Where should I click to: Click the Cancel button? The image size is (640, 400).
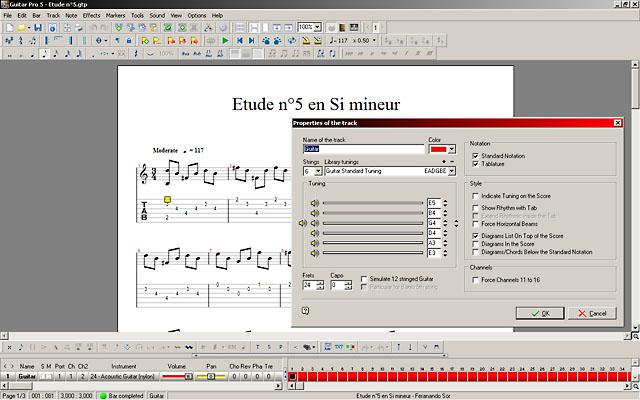pyautogui.click(x=592, y=313)
